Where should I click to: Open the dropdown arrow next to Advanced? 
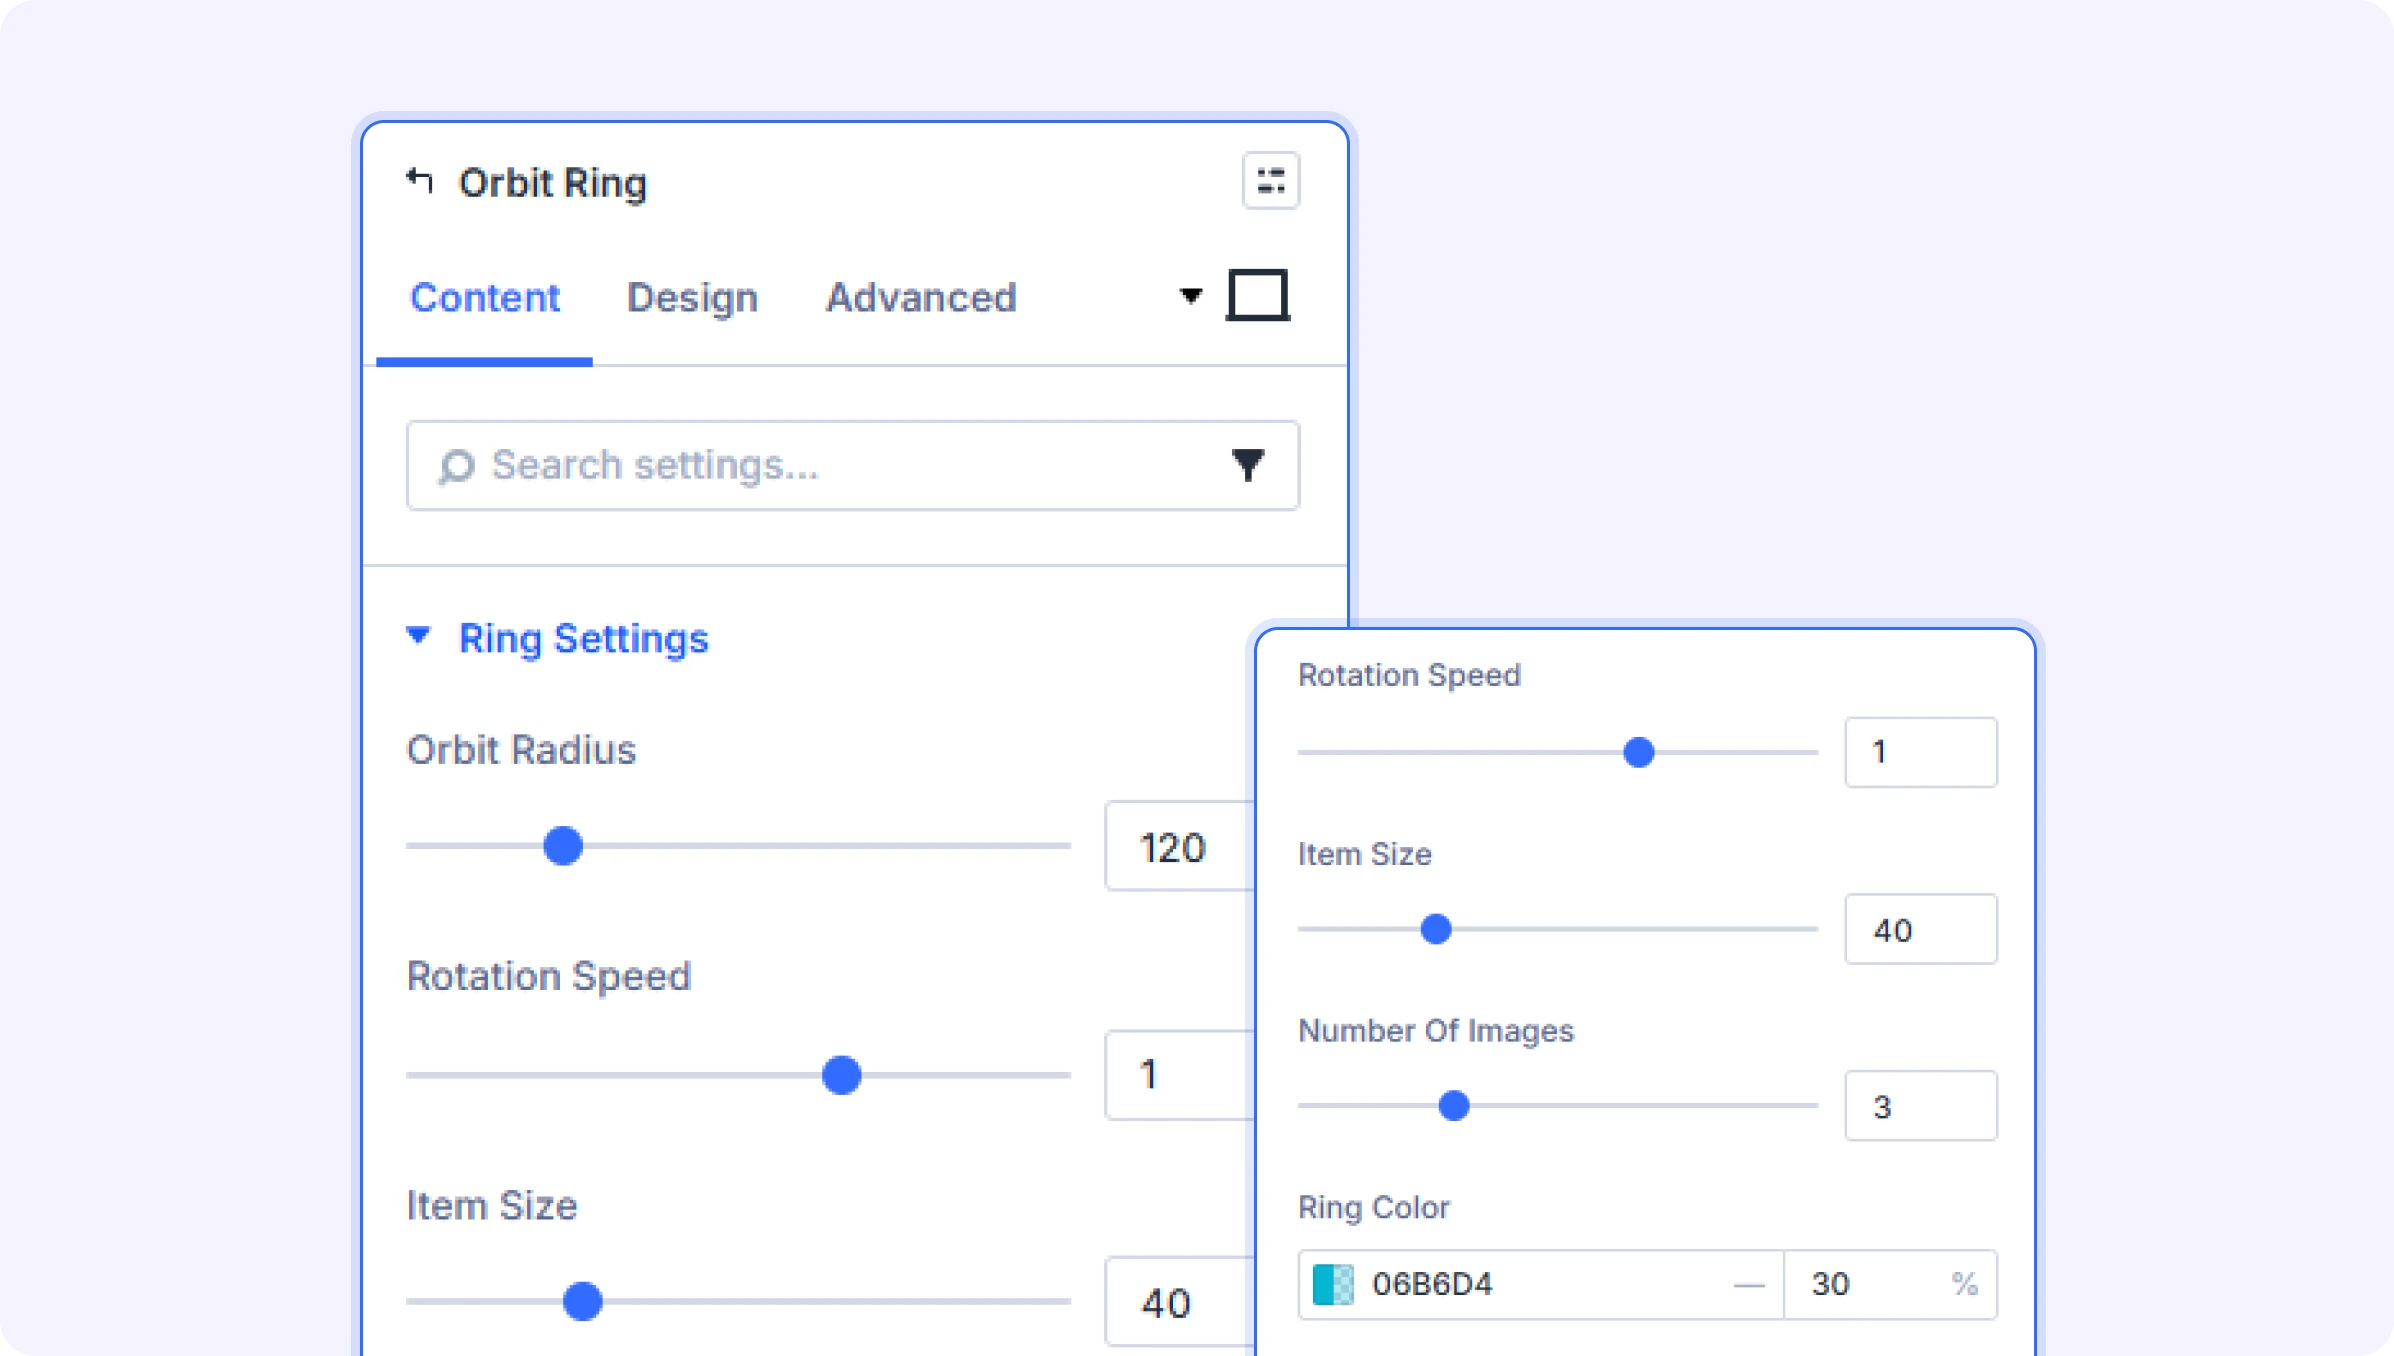pos(1190,296)
